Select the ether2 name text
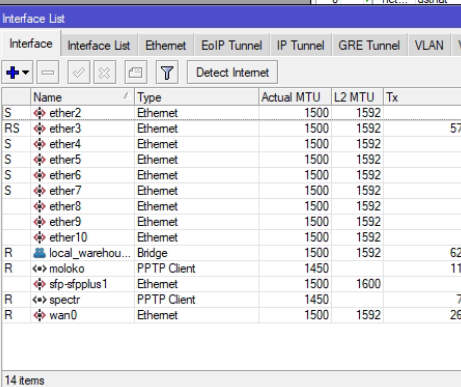This screenshot has height=387, width=461. [x=65, y=113]
